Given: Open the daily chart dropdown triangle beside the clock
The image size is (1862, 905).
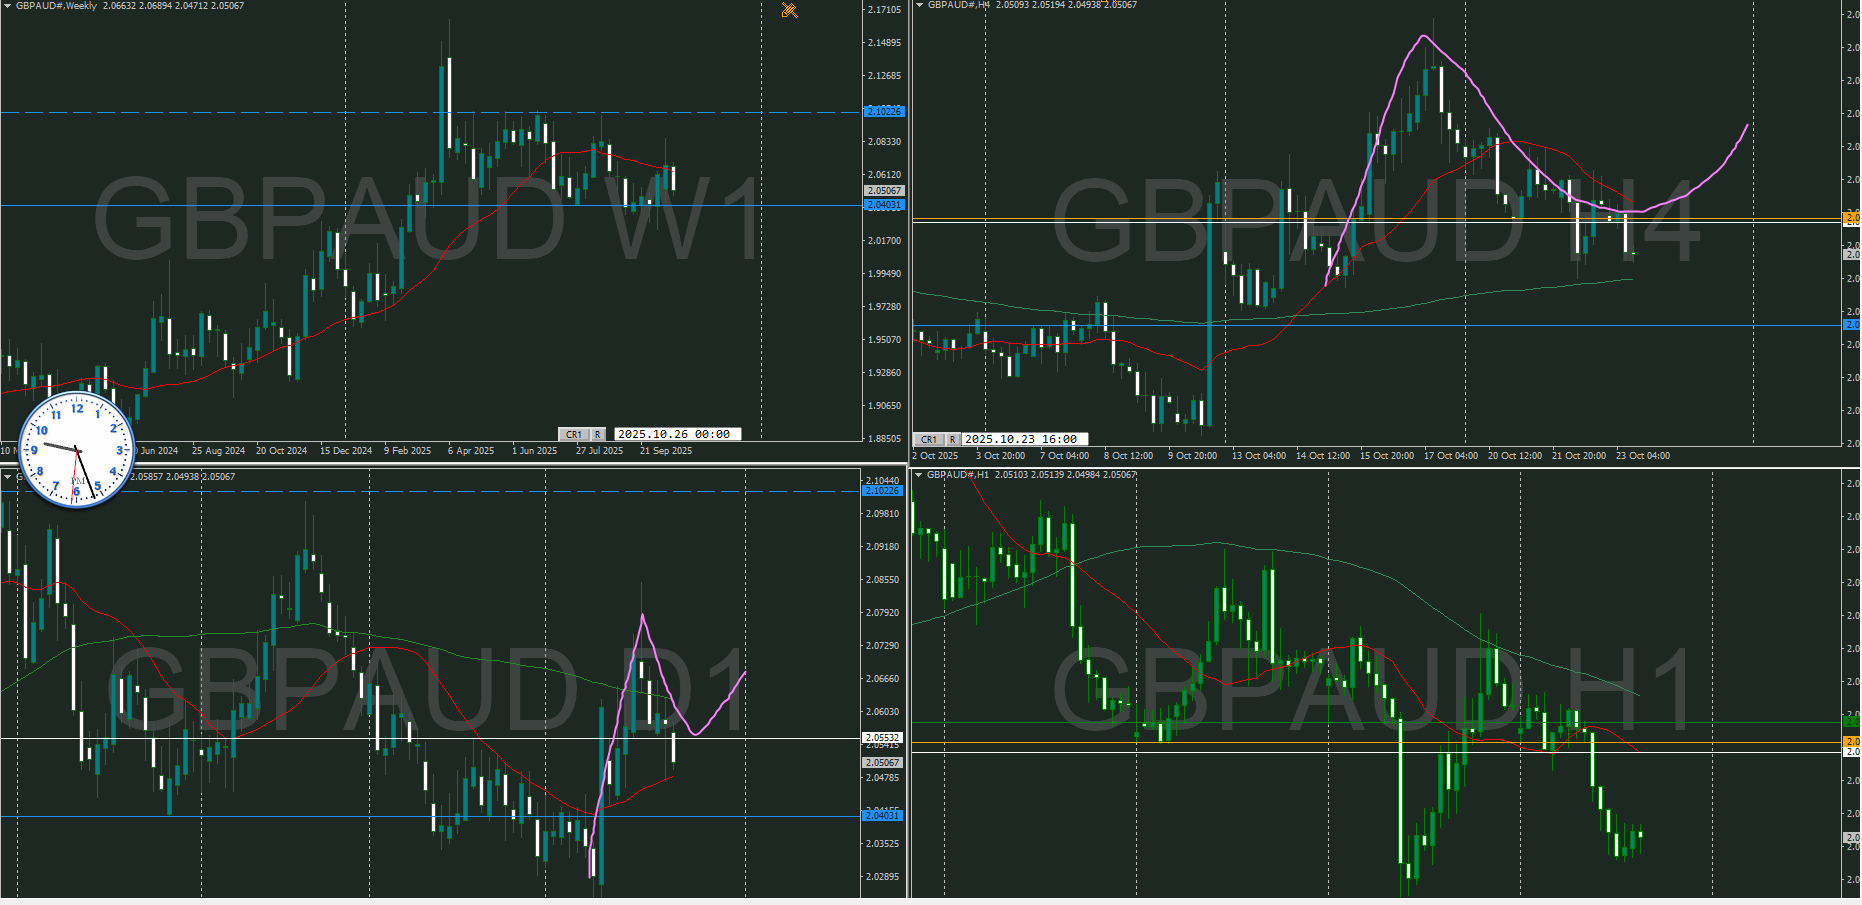Looking at the screenshot, I should coord(7,477).
